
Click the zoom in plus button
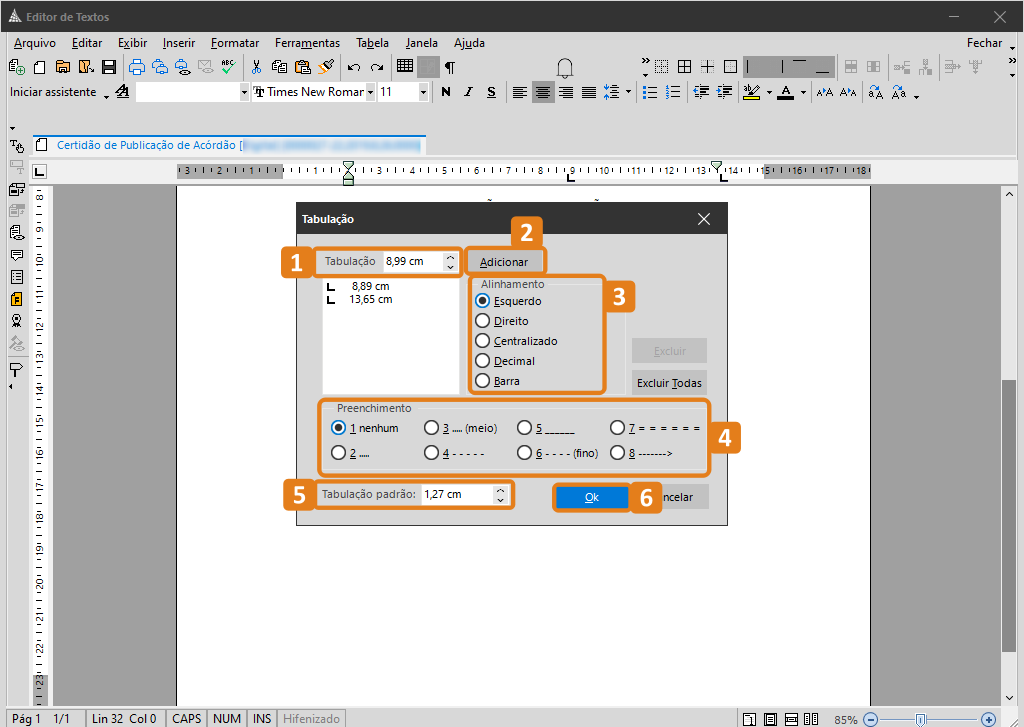(x=989, y=719)
